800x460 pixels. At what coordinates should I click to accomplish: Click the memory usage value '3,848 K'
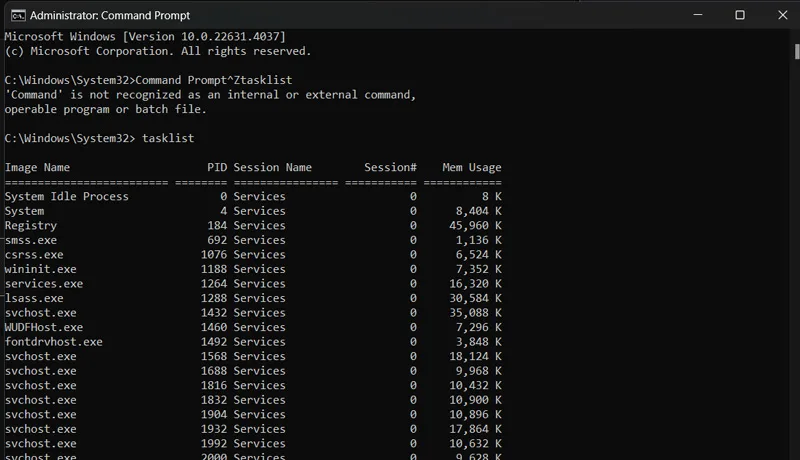tap(479, 342)
